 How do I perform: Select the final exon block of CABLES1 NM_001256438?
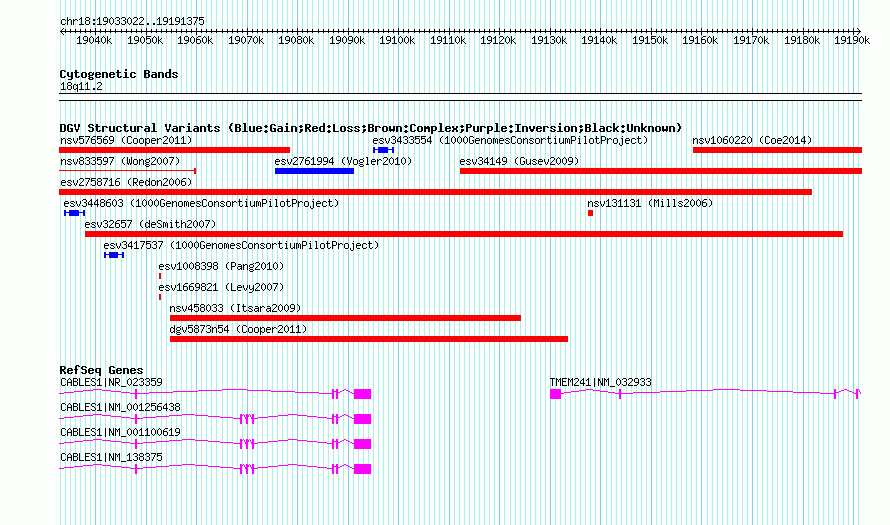pyautogui.click(x=363, y=419)
